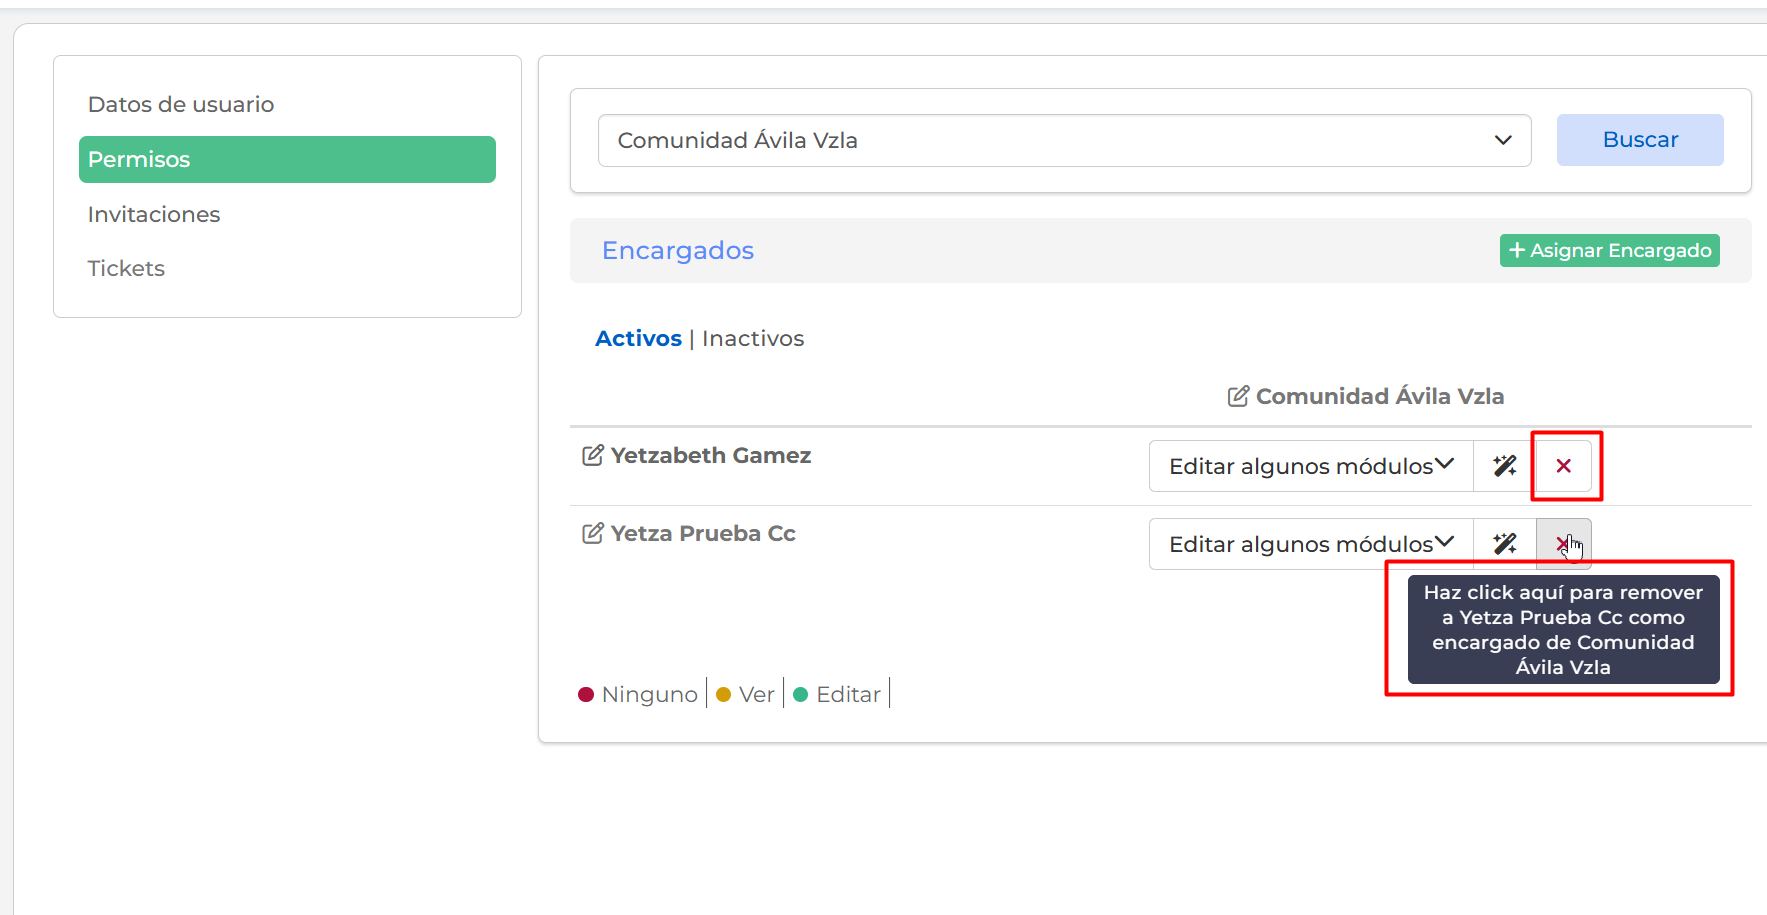Remove Yetzabeth Gamez as encargado with red X

pos(1564,466)
